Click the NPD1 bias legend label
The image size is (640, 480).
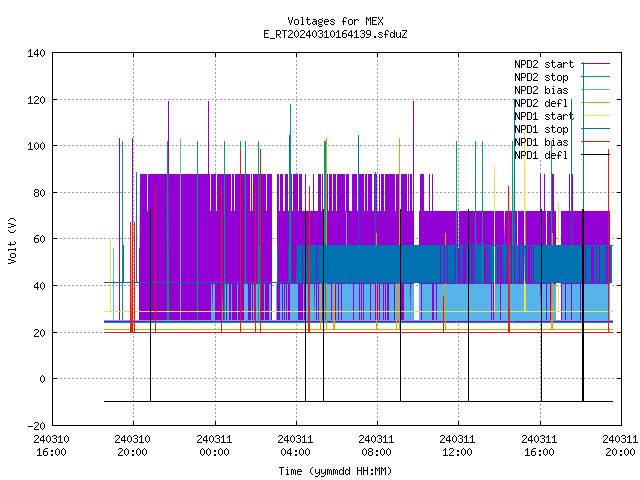click(541, 142)
